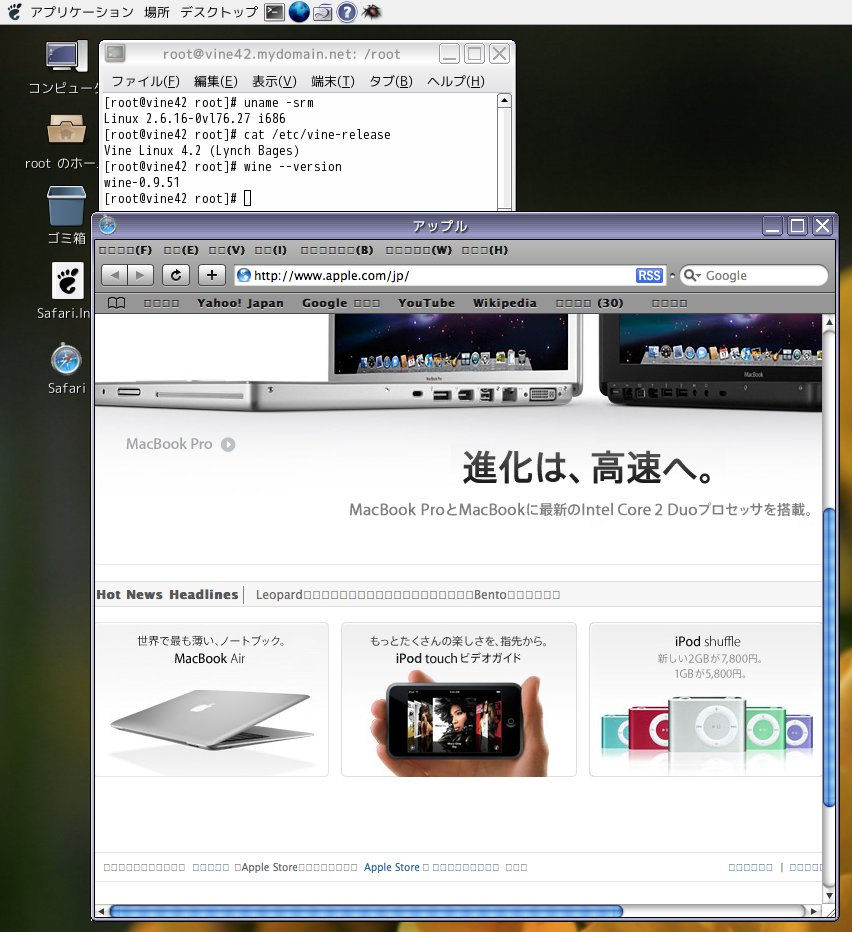
Task: Click the scroll-down arrow of Safari's vertical scrollbar
Action: (x=829, y=895)
